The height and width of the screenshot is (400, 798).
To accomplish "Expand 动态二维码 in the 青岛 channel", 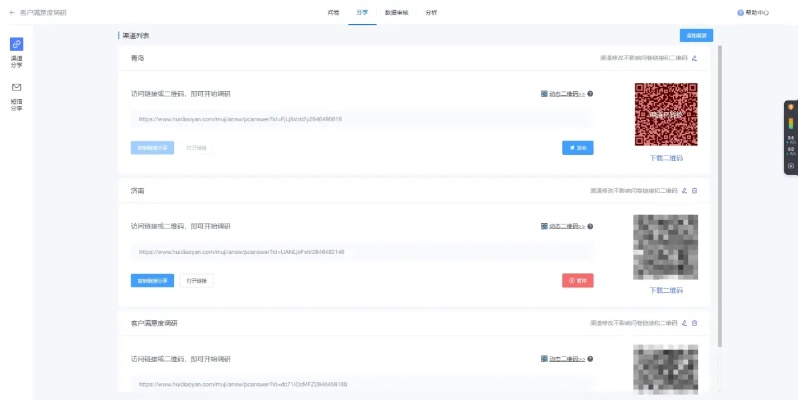I will pyautogui.click(x=562, y=94).
